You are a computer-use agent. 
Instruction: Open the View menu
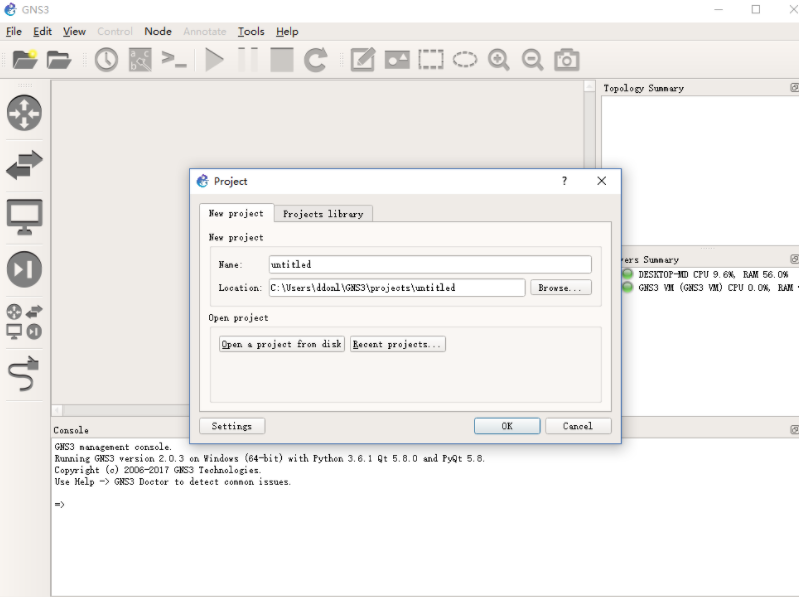click(x=74, y=32)
